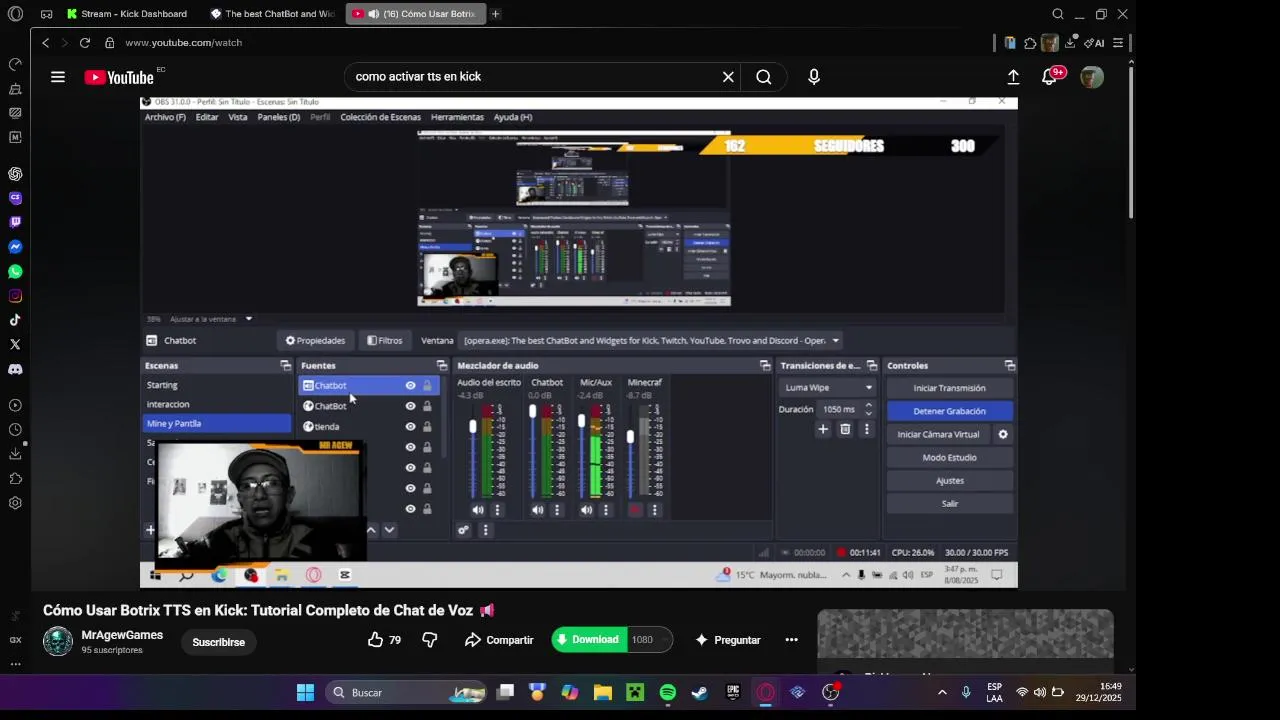Adjust the Mic/Aux volume fader
This screenshot has width=1280, height=720.
(x=581, y=422)
